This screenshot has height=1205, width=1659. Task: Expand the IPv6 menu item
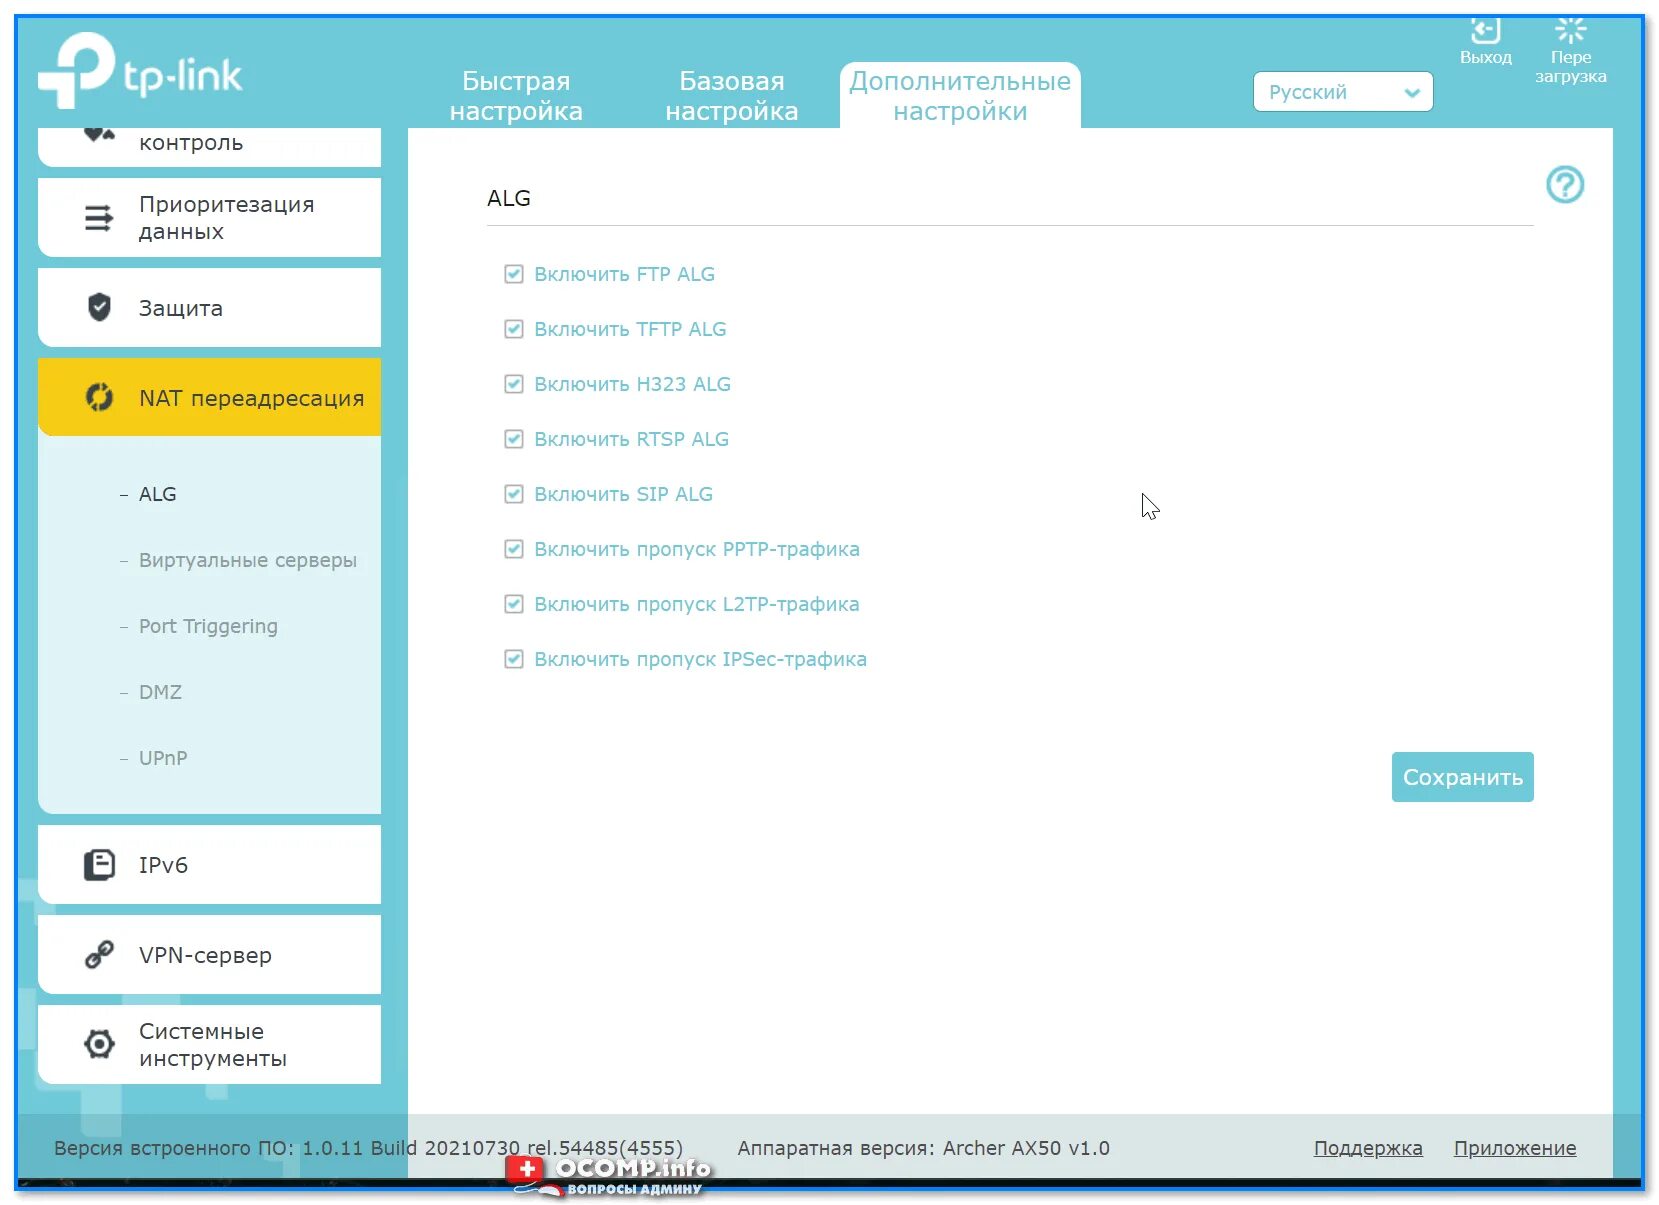pyautogui.click(x=209, y=864)
